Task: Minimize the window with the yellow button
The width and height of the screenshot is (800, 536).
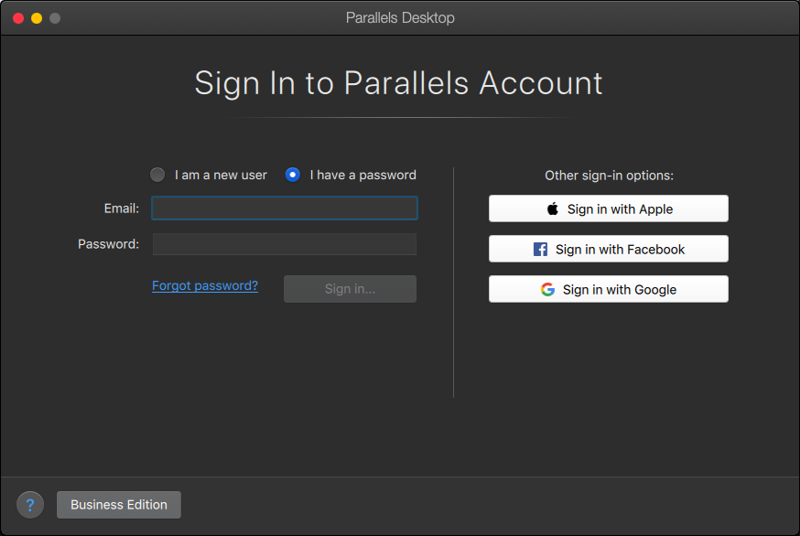Action: 36,18
